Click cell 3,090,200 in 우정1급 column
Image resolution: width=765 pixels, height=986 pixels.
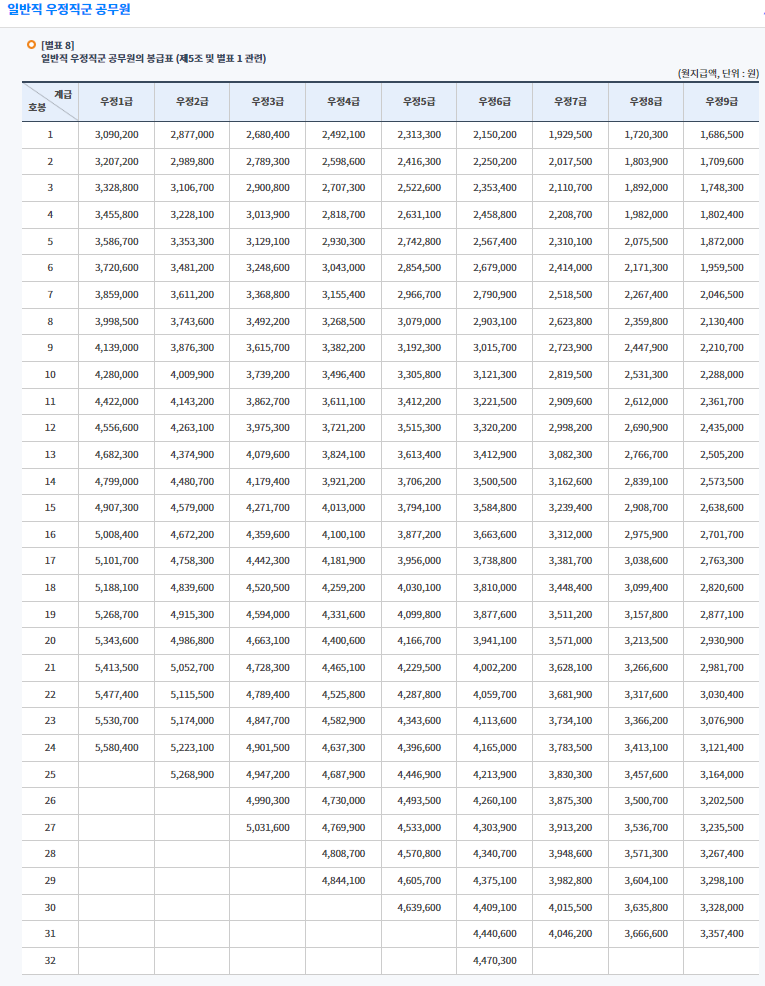pyautogui.click(x=116, y=135)
